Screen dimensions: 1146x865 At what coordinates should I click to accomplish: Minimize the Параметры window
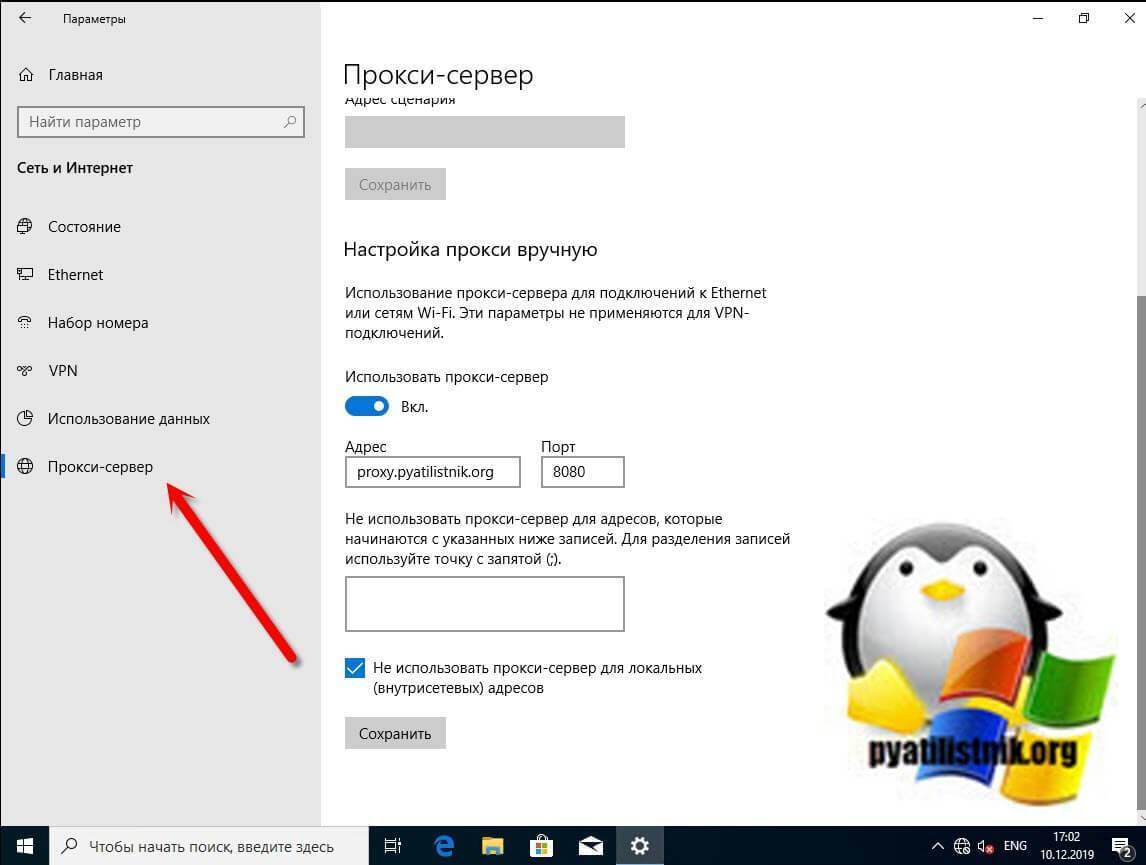click(x=1038, y=18)
